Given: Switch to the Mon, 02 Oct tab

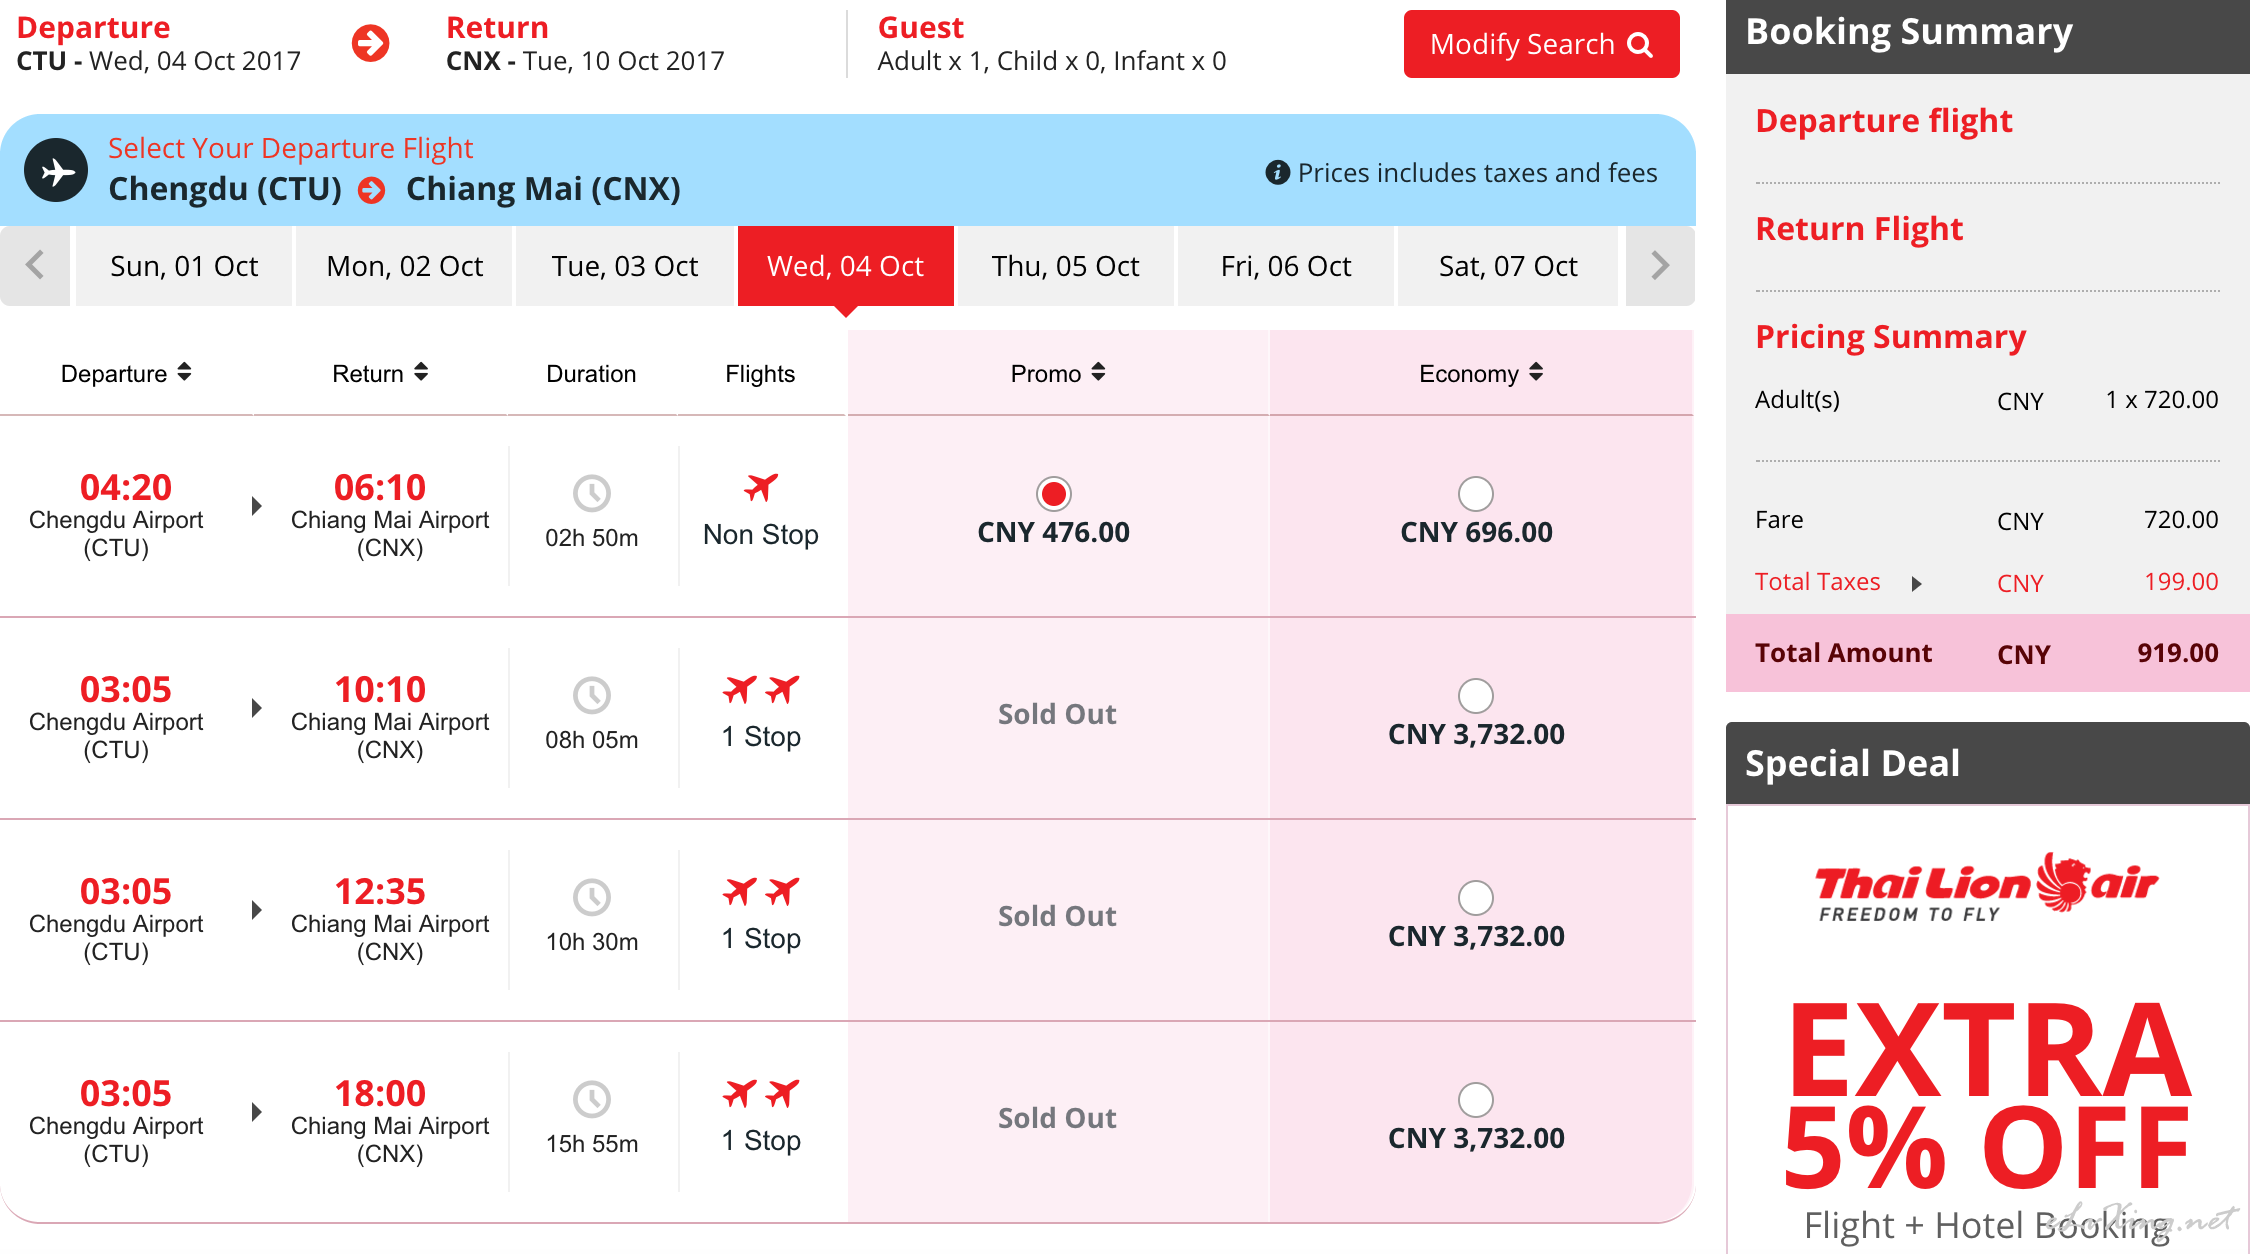Looking at the screenshot, I should pos(404,266).
